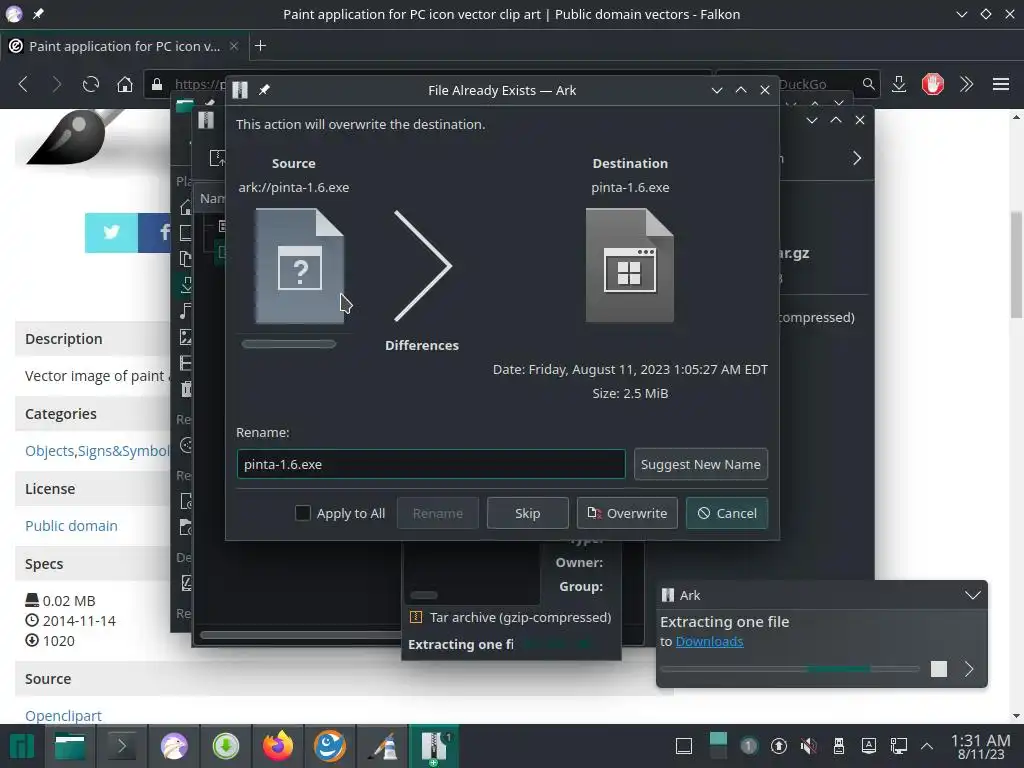The image size is (1024, 768).
Task: Cancel the File Already Exists dialog
Action: [x=727, y=513]
